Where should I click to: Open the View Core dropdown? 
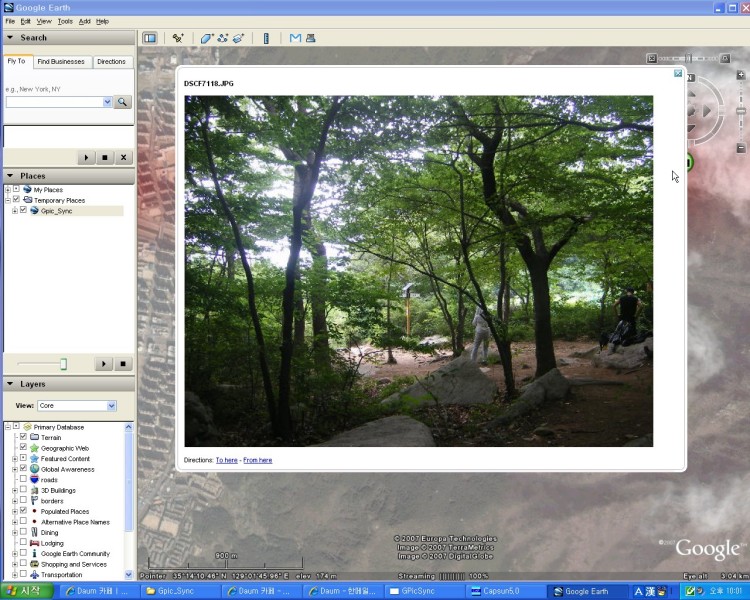pos(111,406)
